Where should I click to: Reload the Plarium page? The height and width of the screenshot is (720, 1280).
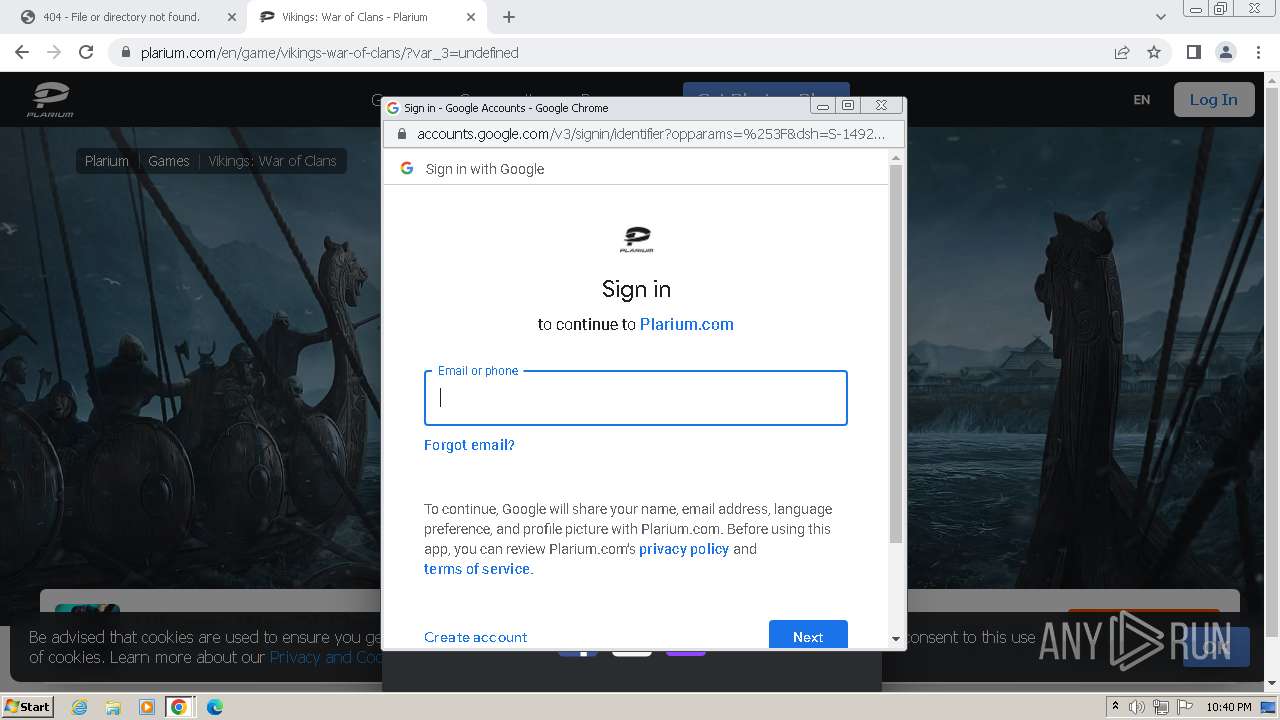[x=86, y=52]
